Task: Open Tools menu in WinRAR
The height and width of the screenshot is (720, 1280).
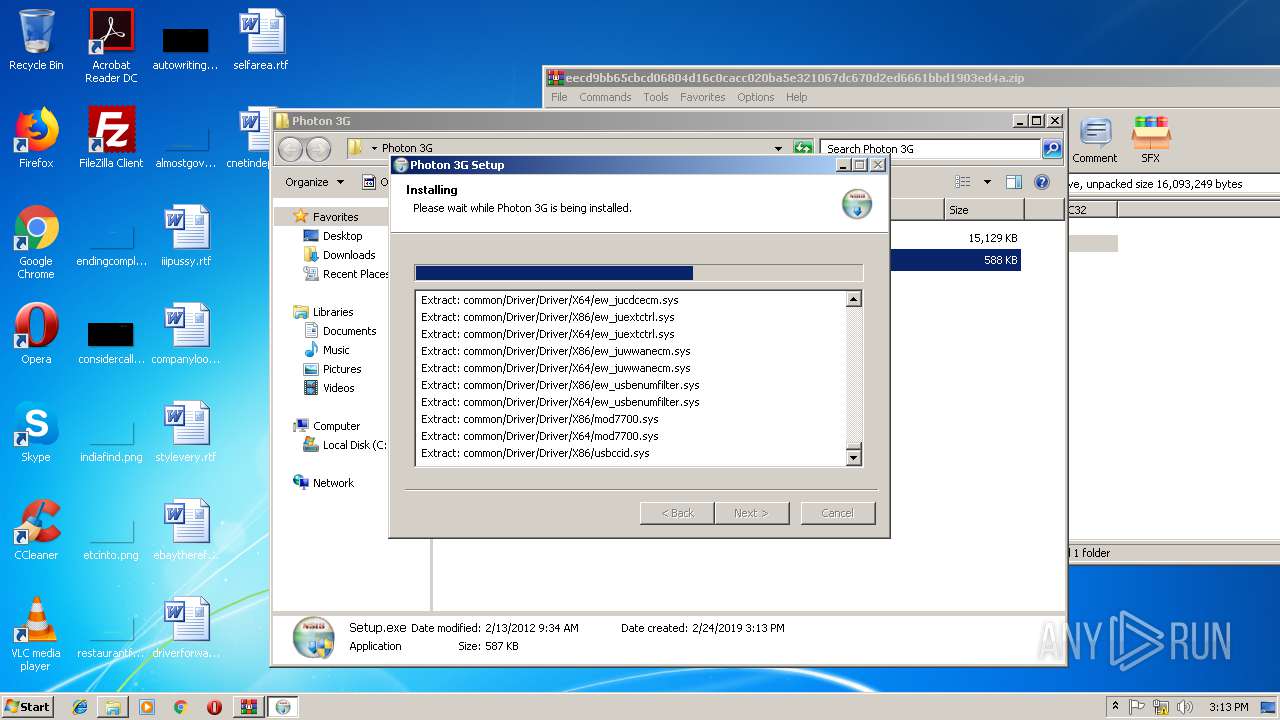Action: pyautogui.click(x=656, y=97)
